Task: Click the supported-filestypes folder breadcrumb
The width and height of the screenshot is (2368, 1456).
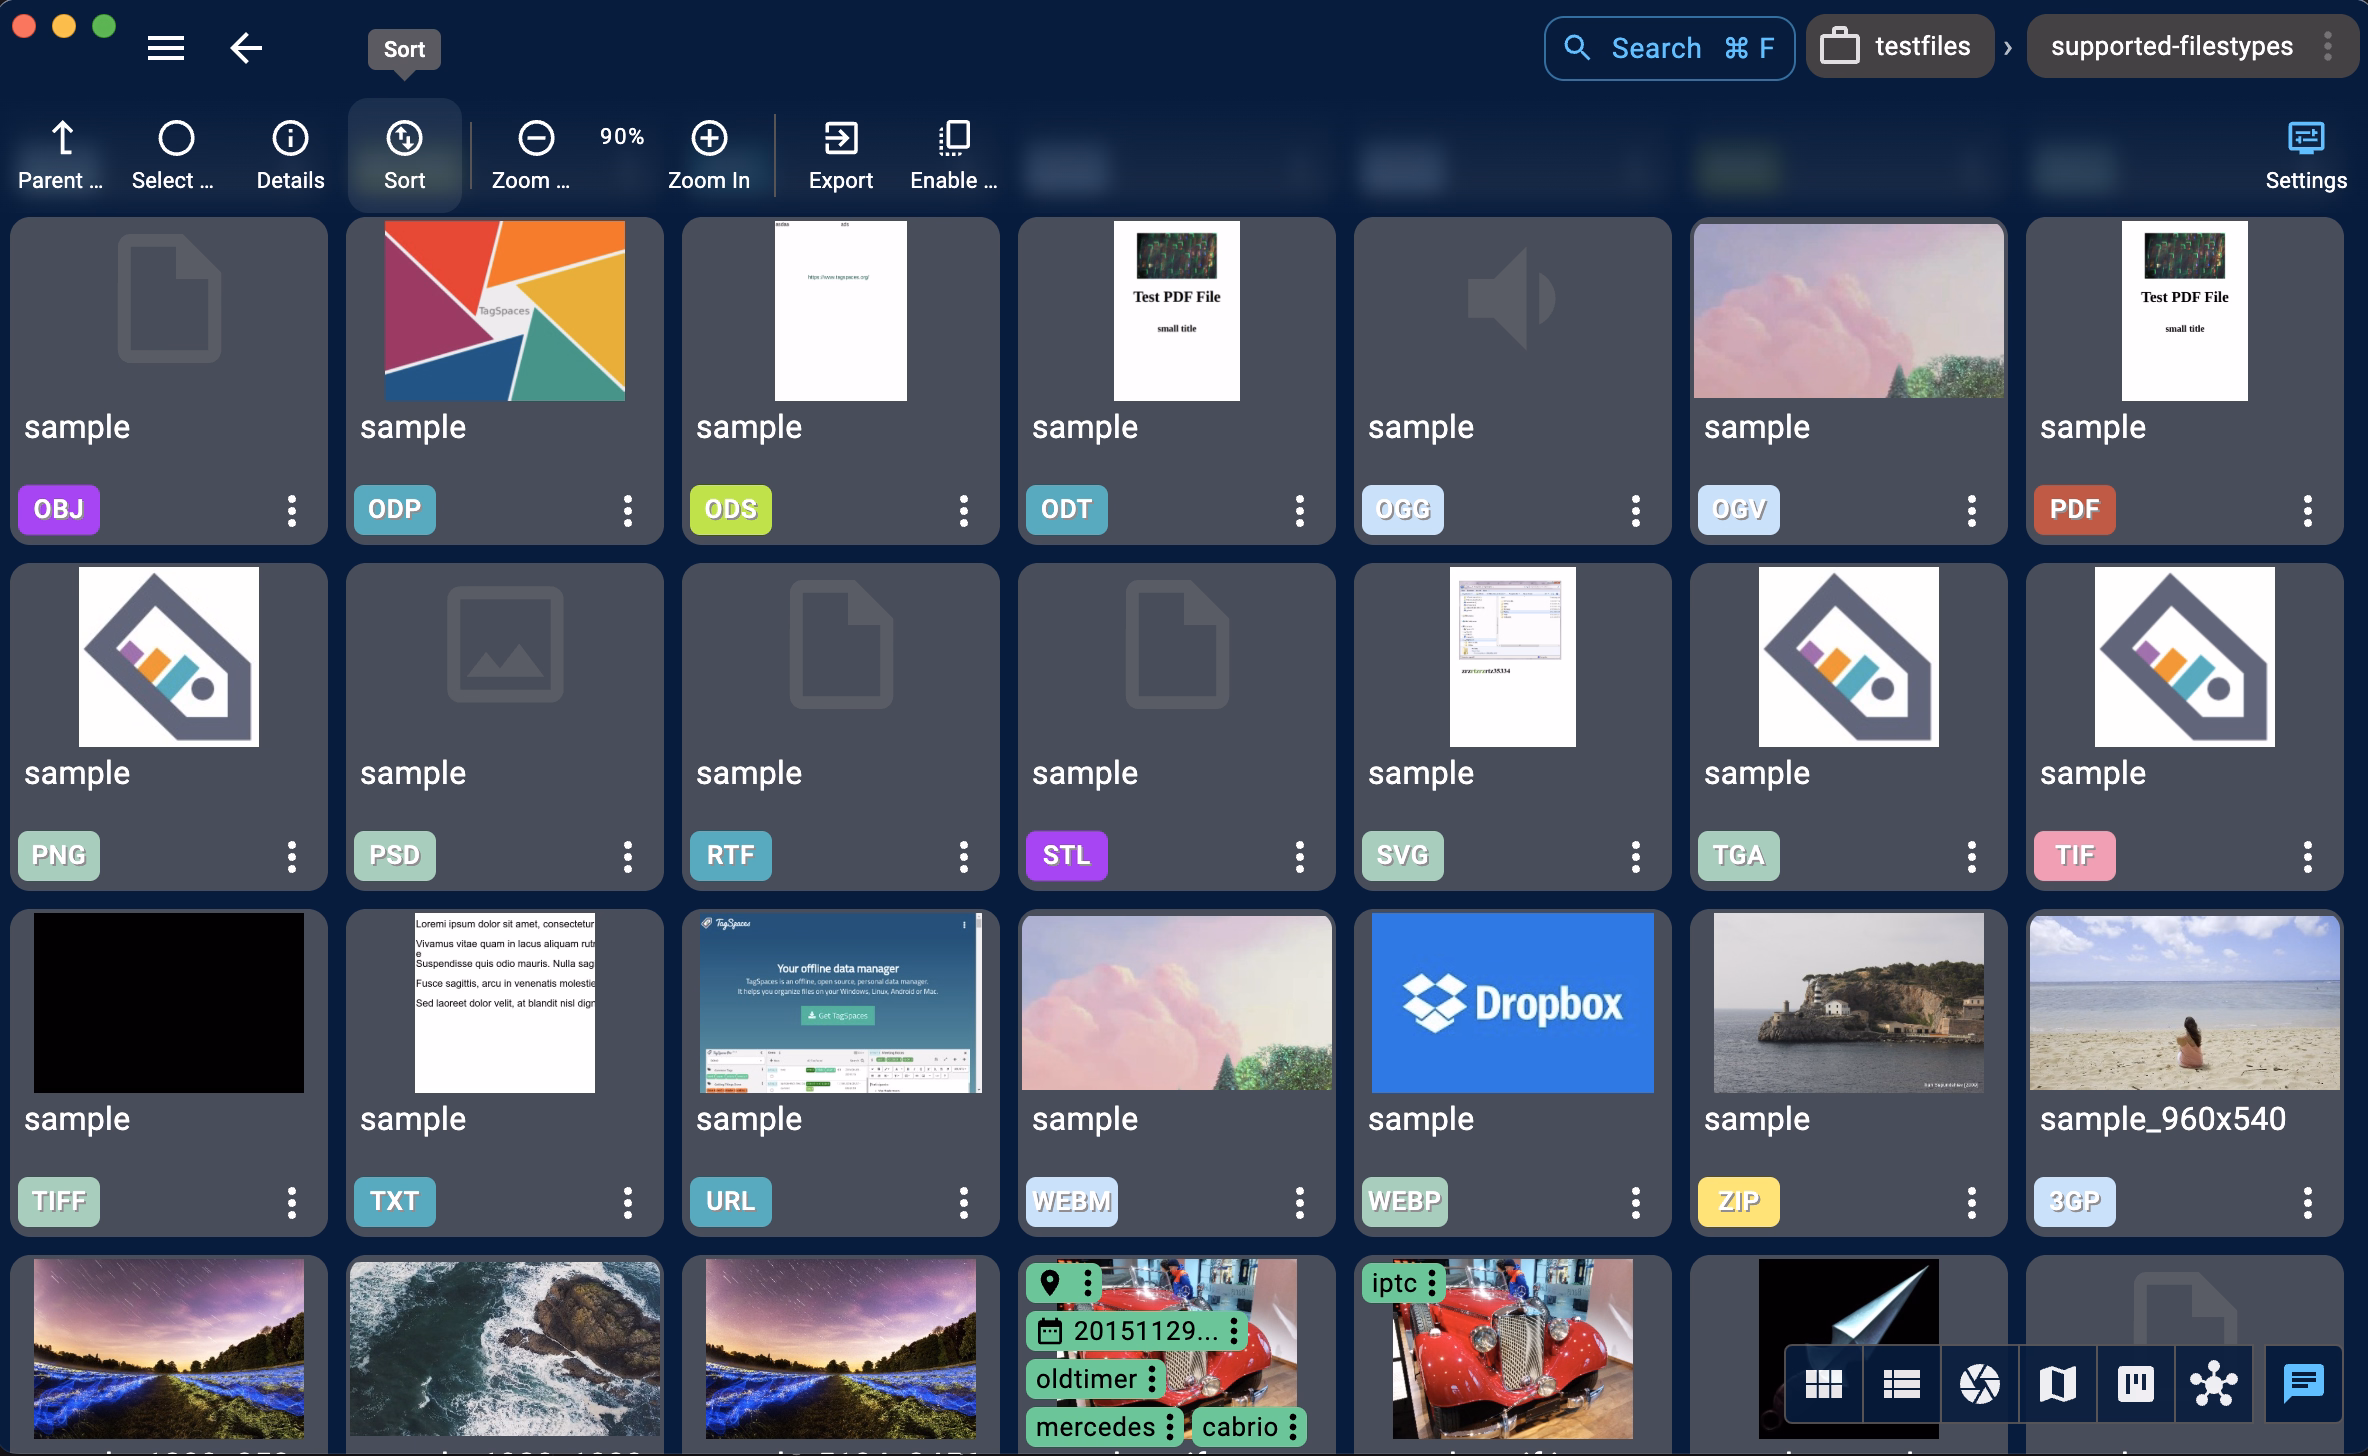Action: (2171, 47)
